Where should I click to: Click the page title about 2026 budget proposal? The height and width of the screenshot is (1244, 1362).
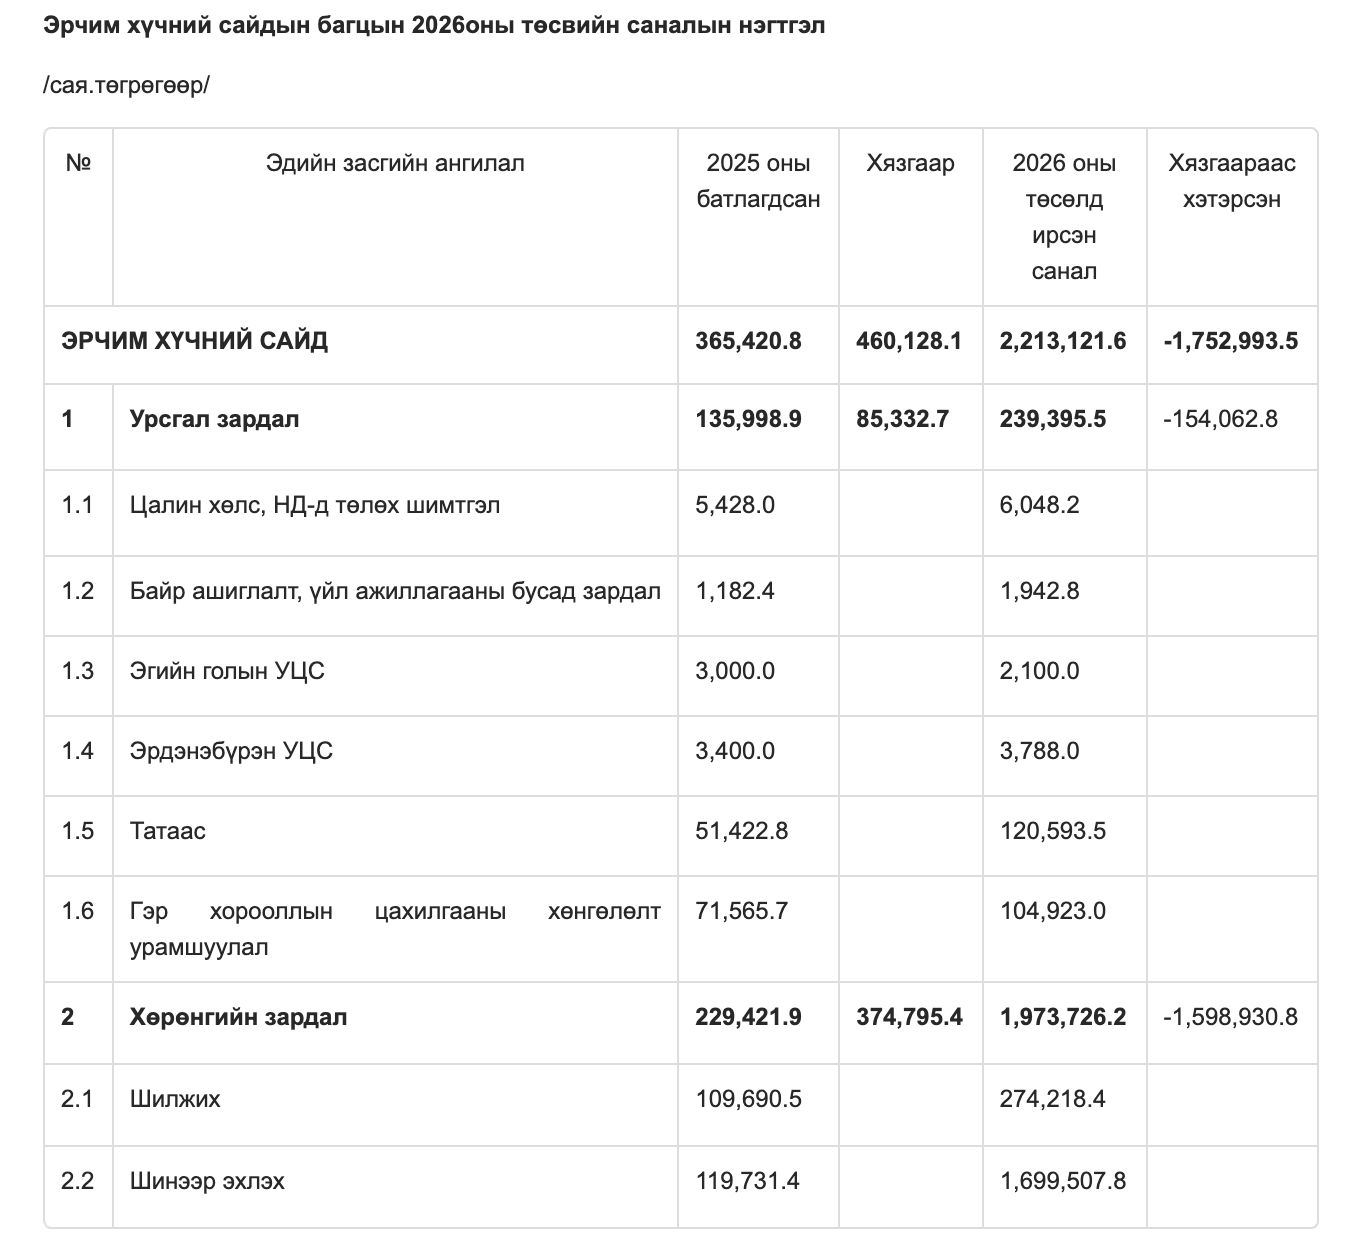click(x=433, y=26)
